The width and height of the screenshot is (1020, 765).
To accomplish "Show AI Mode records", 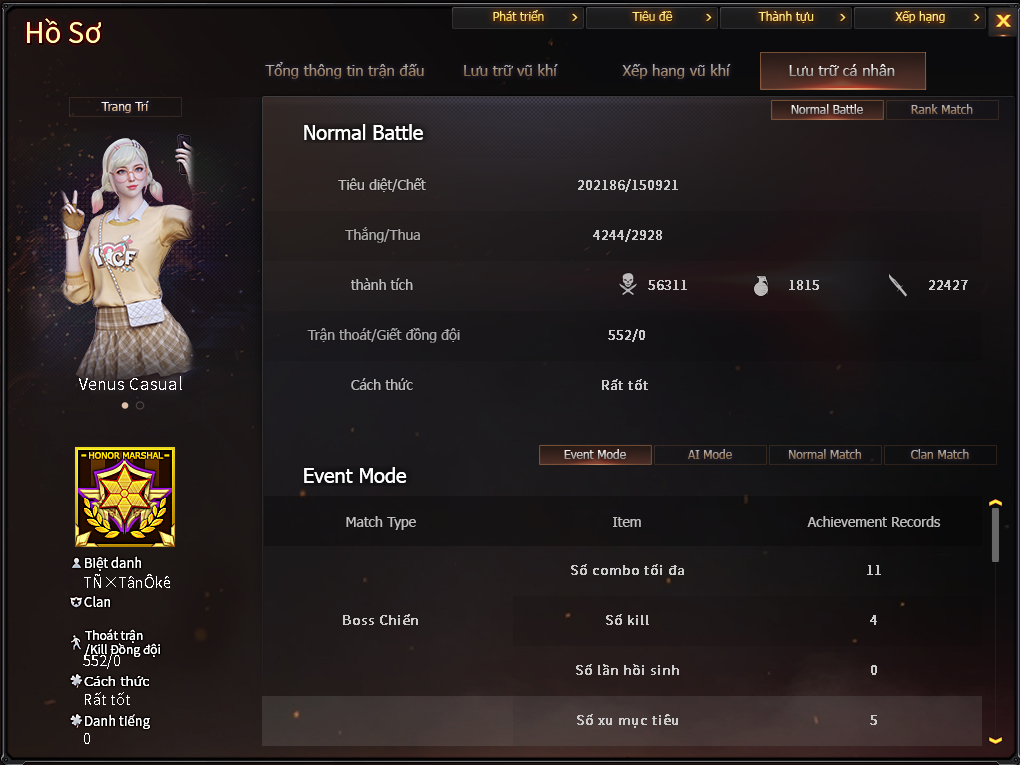I will [x=710, y=455].
